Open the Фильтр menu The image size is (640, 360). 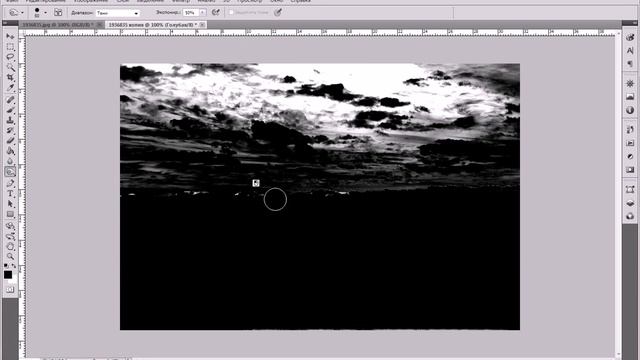click(x=180, y=1)
